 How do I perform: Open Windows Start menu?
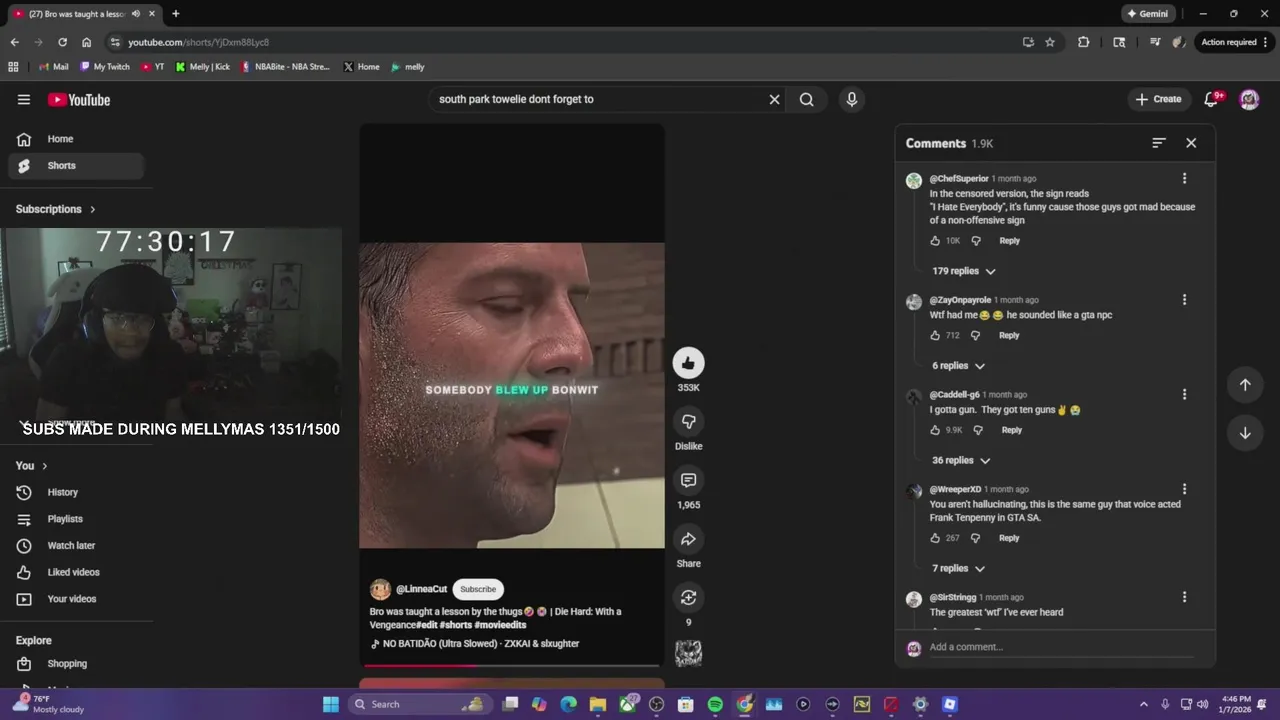(x=331, y=704)
